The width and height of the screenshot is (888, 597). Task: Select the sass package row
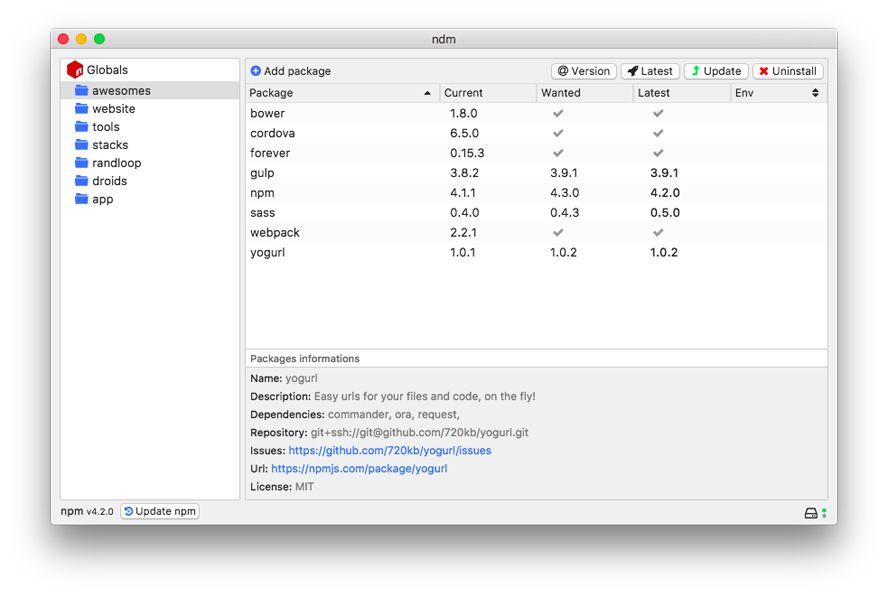[536, 212]
